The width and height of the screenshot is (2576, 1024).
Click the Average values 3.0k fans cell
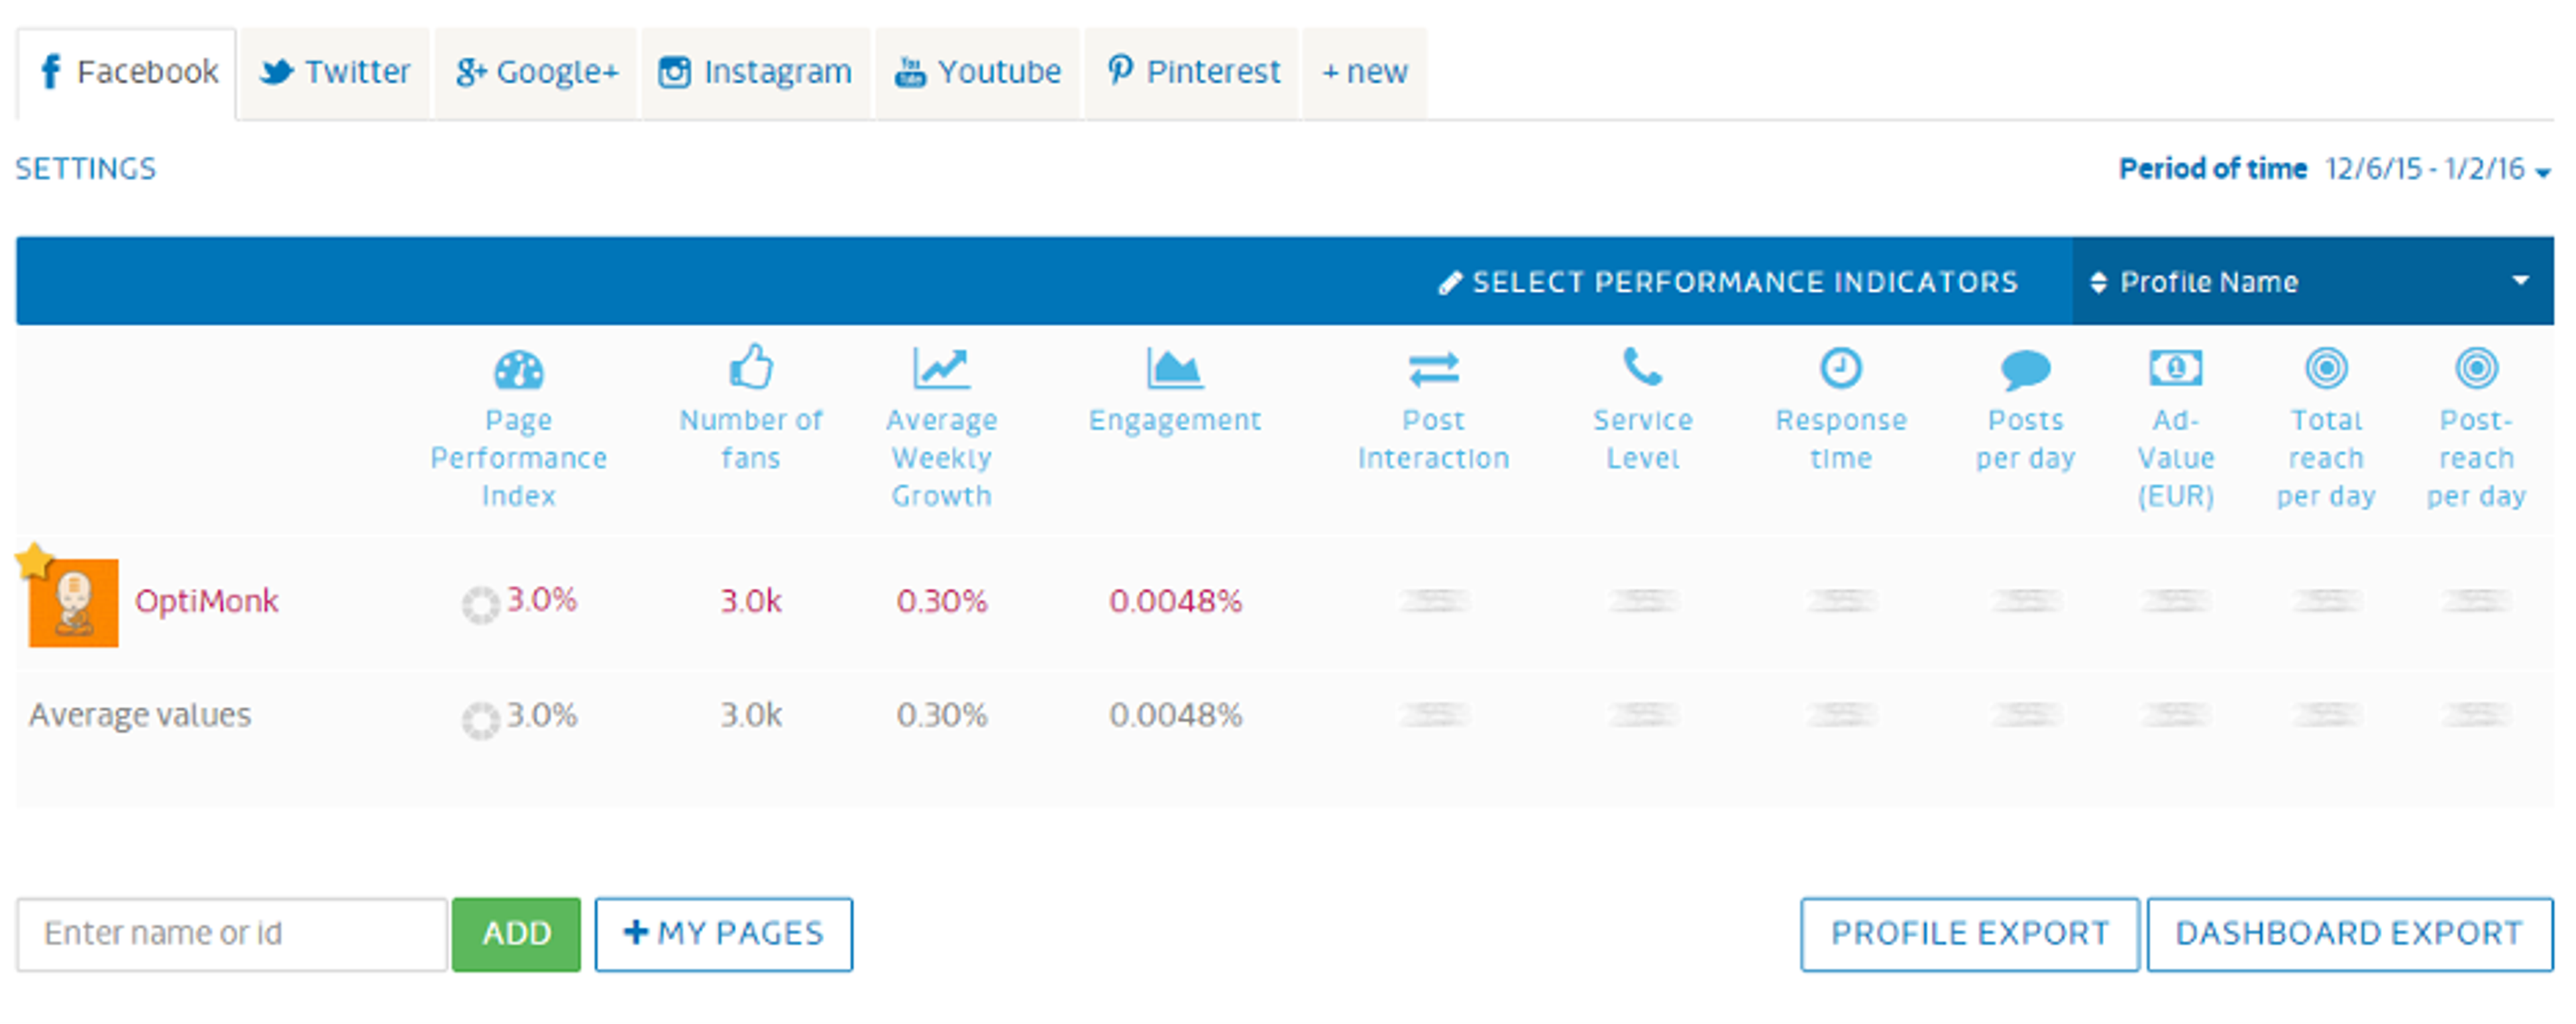[751, 715]
